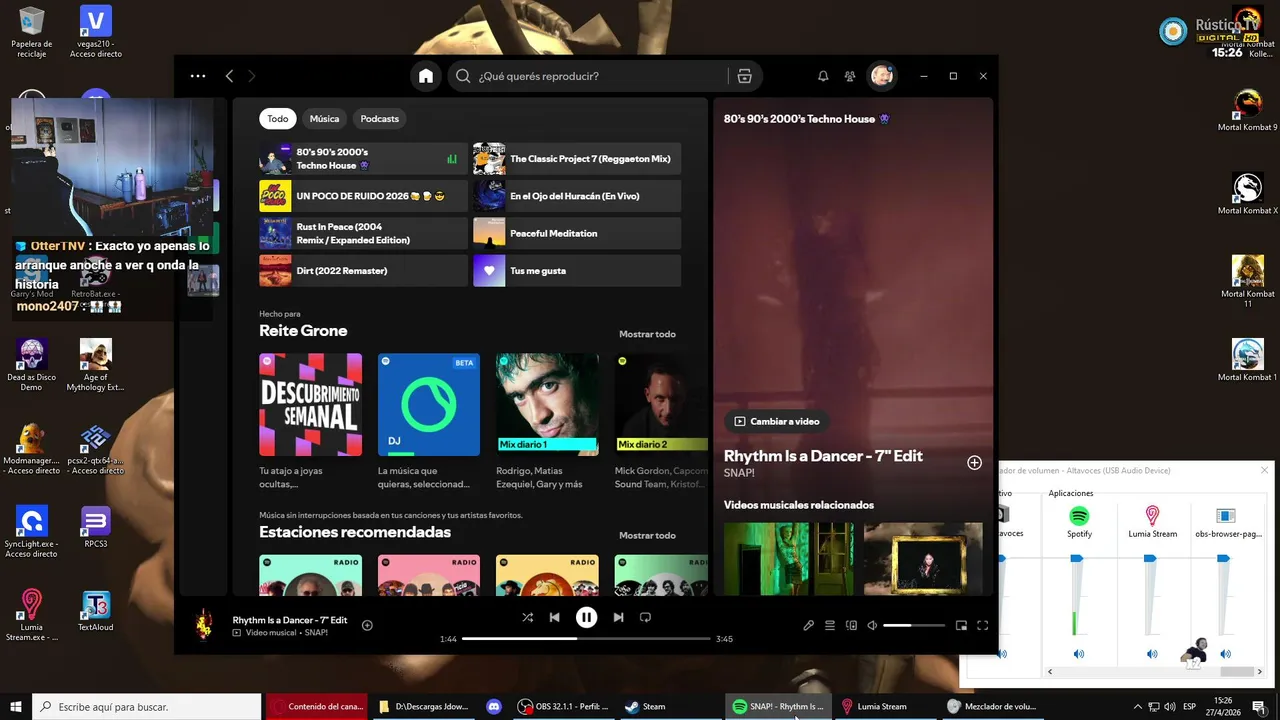Image resolution: width=1280 pixels, height=720 pixels.
Task: Select the 'Todo' filter chip
Action: click(x=278, y=118)
